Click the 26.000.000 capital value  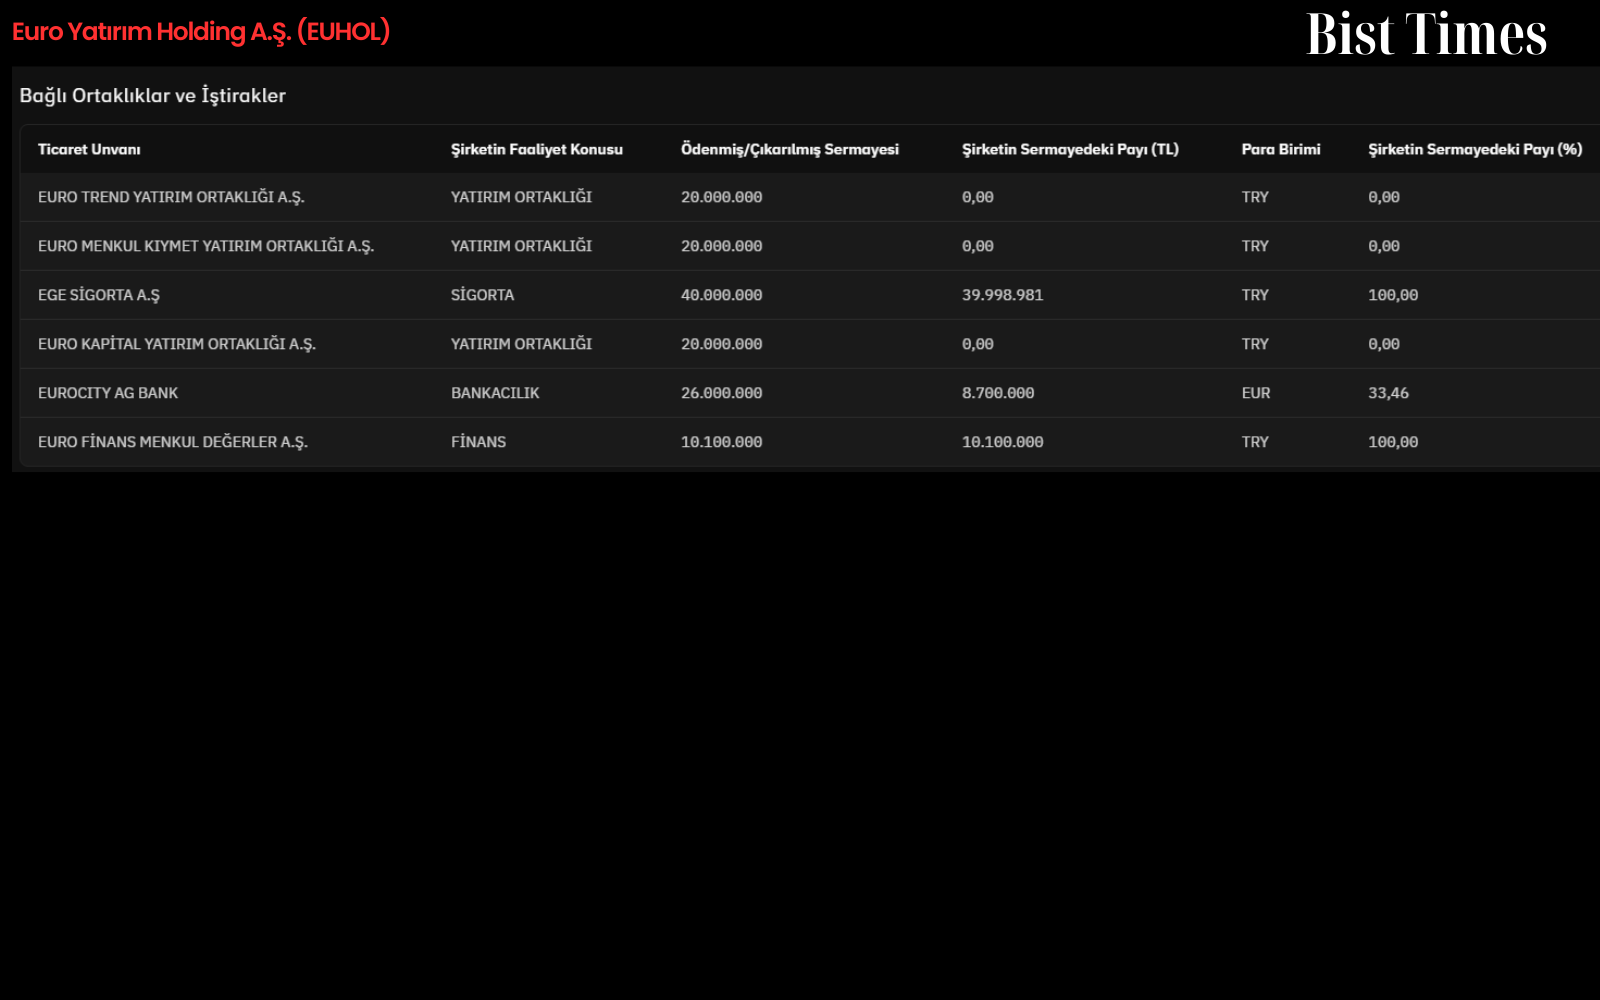(722, 393)
